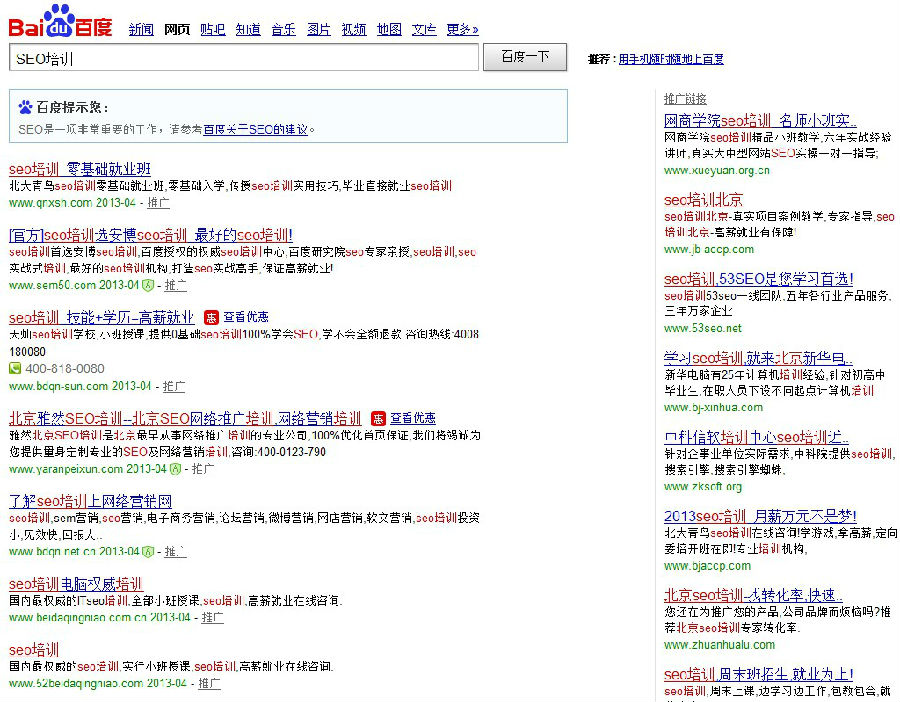
Task: Click the paw icon in 百度提示您 box
Action: pyautogui.click(x=25, y=107)
